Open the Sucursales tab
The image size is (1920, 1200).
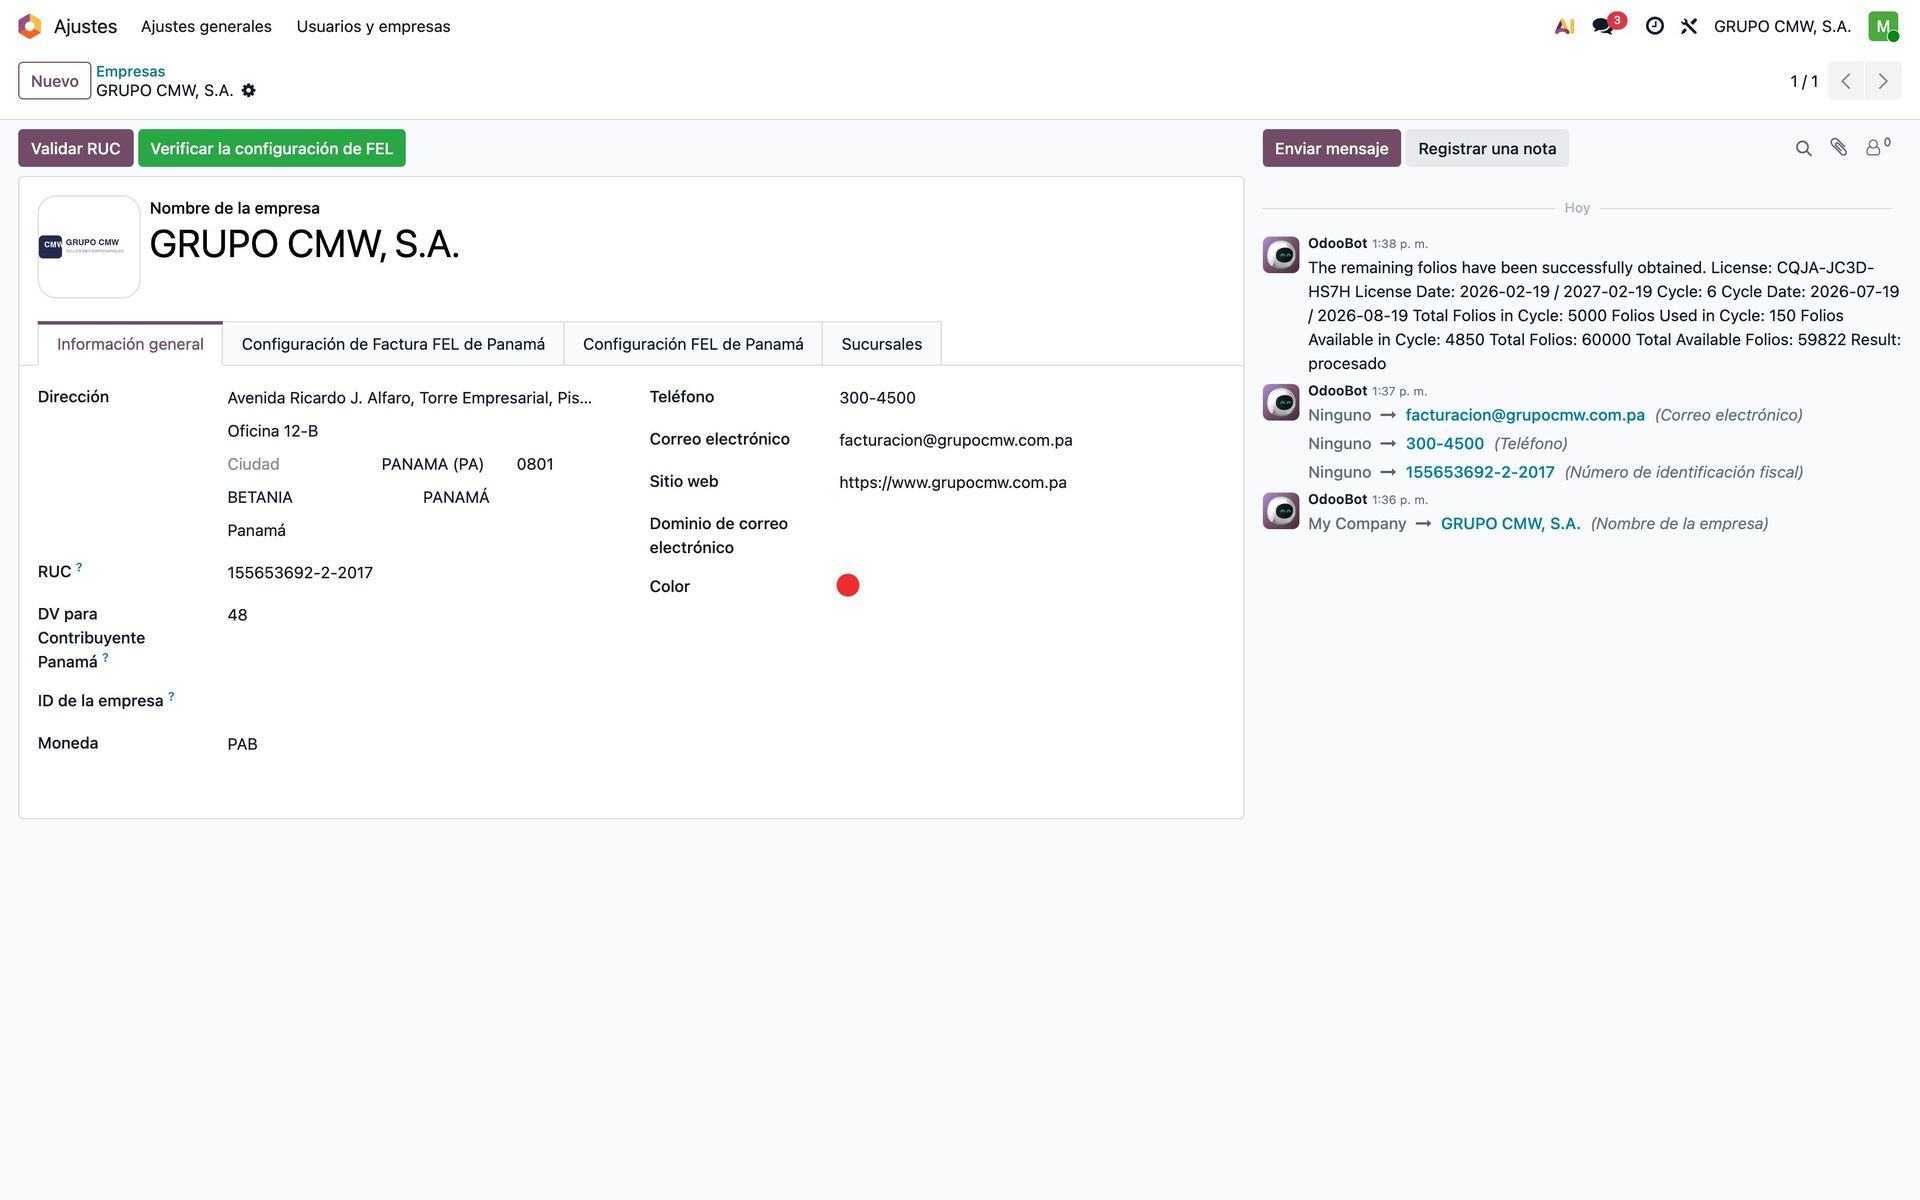coord(882,344)
